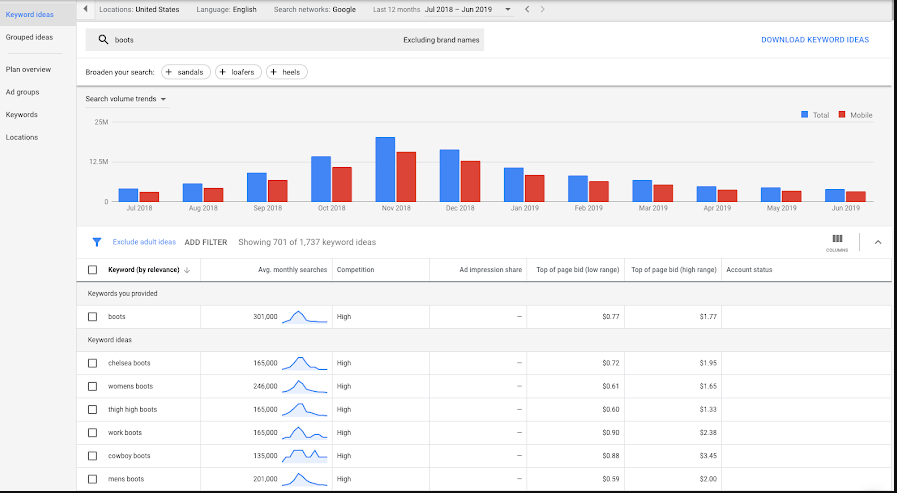The height and width of the screenshot is (493, 897).
Task: Open Ad groups in sidebar
Action: pyautogui.click(x=22, y=92)
